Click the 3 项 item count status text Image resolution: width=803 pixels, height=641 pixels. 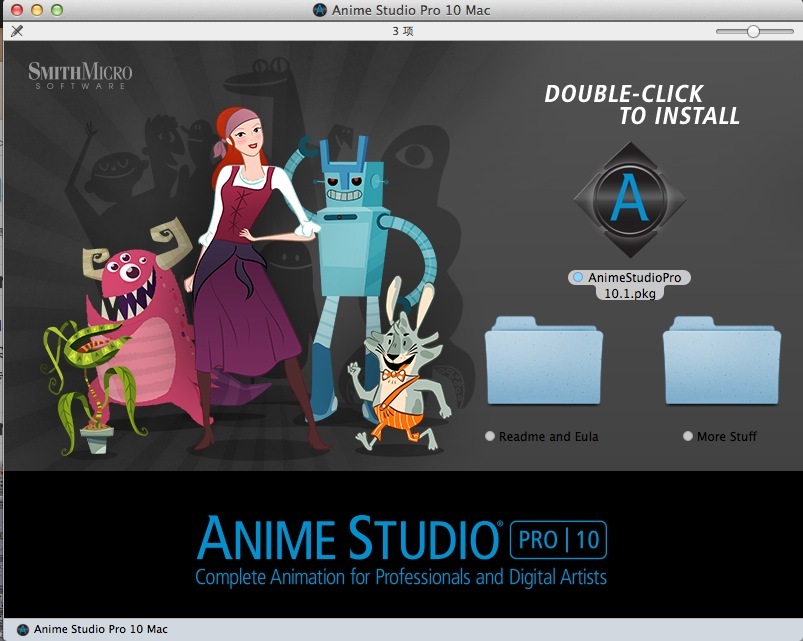click(402, 31)
